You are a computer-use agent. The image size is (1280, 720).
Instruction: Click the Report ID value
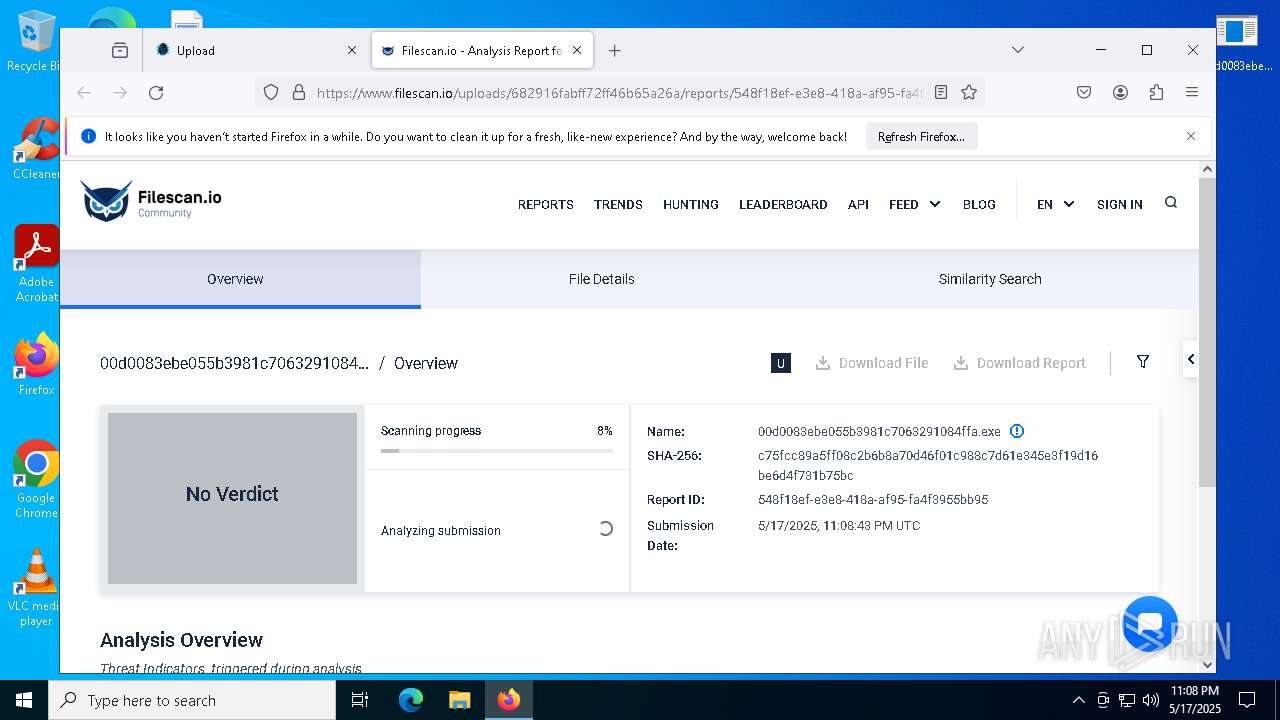pos(873,499)
